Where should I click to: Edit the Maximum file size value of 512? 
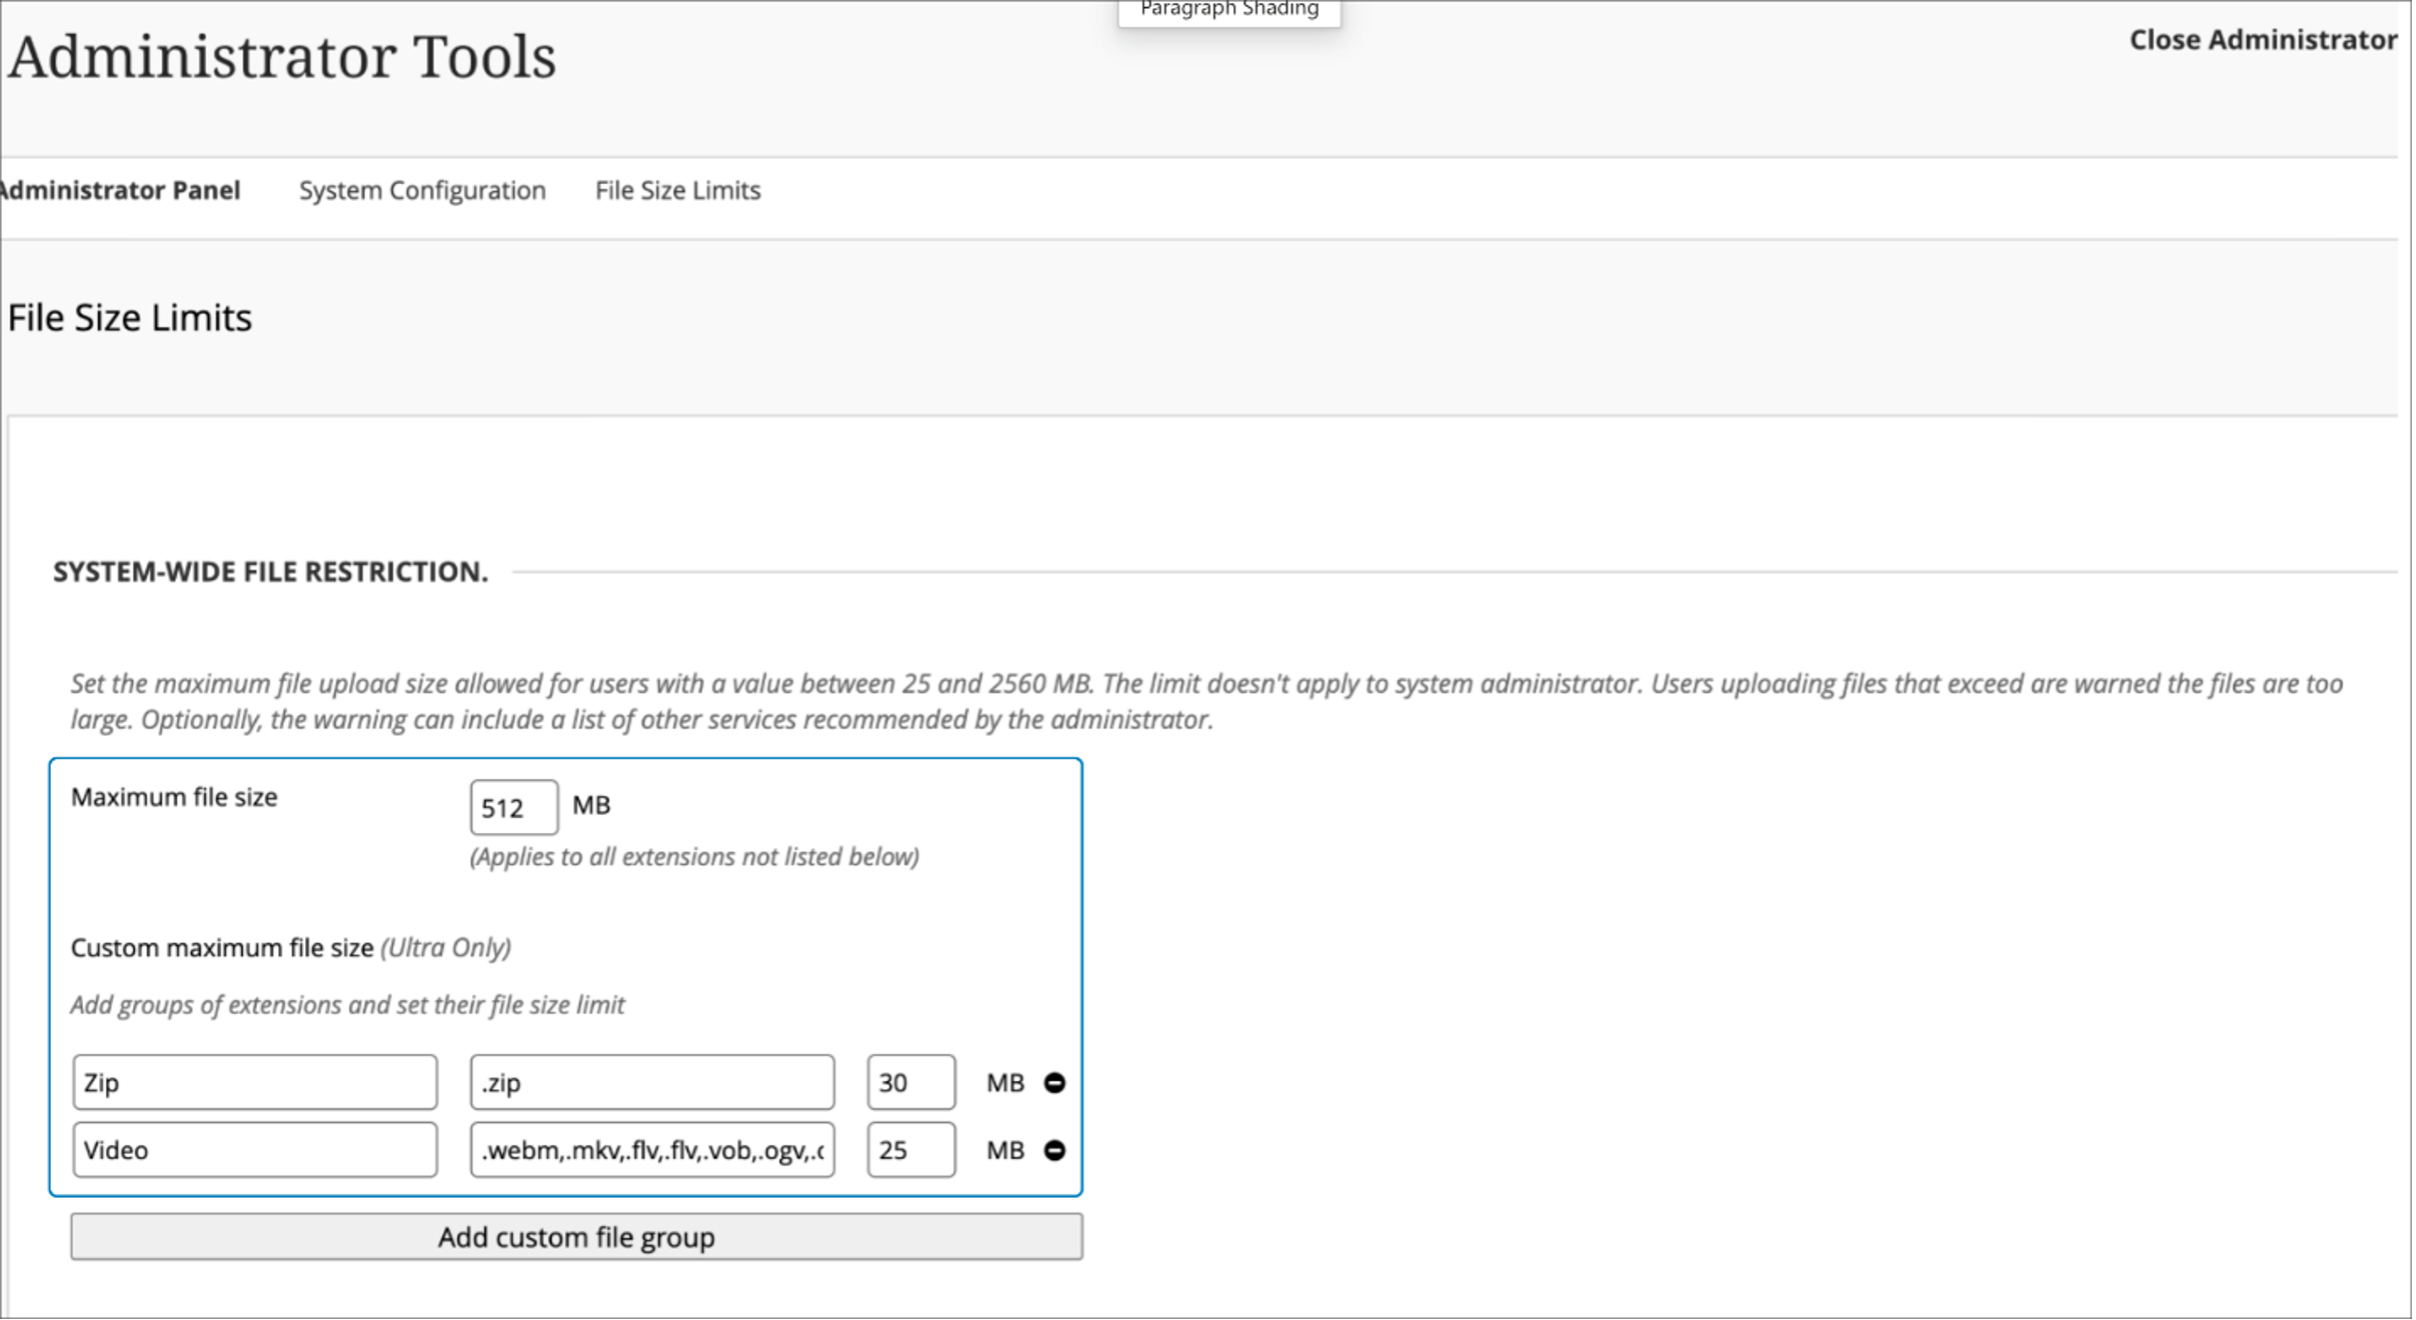(512, 806)
